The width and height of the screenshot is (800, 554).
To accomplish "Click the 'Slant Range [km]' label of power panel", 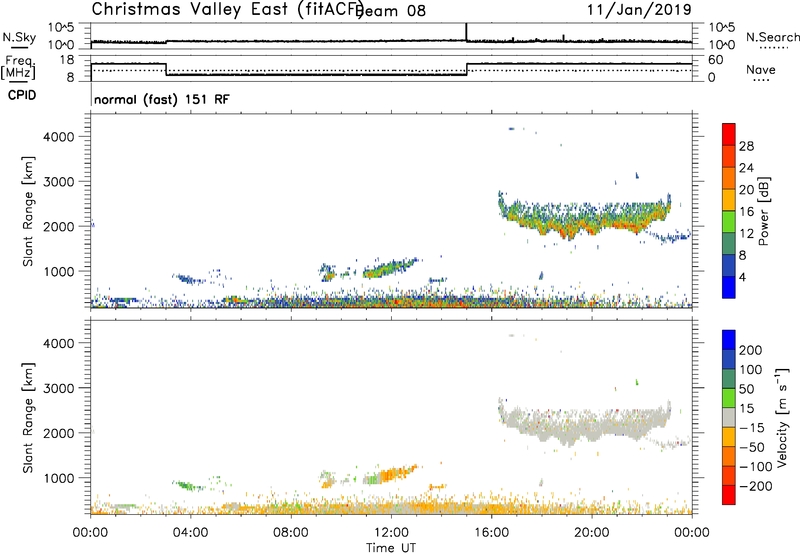I will point(28,211).
